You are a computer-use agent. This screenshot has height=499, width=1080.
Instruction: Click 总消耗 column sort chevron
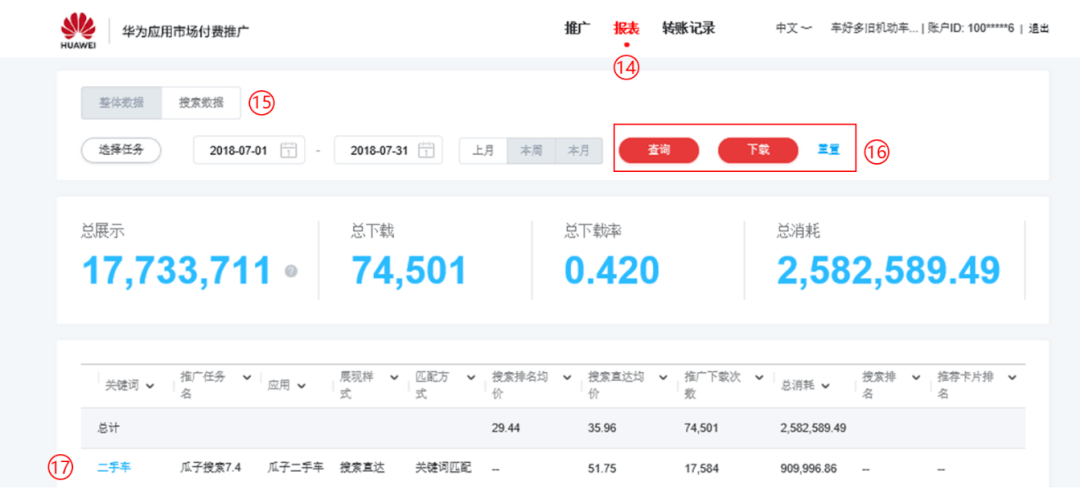pos(825,386)
